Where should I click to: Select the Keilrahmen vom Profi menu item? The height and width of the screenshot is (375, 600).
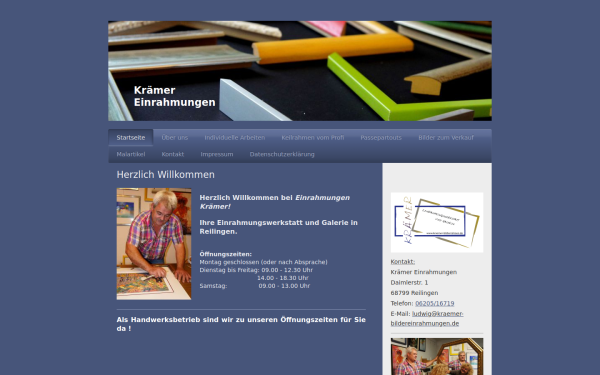(x=313, y=138)
